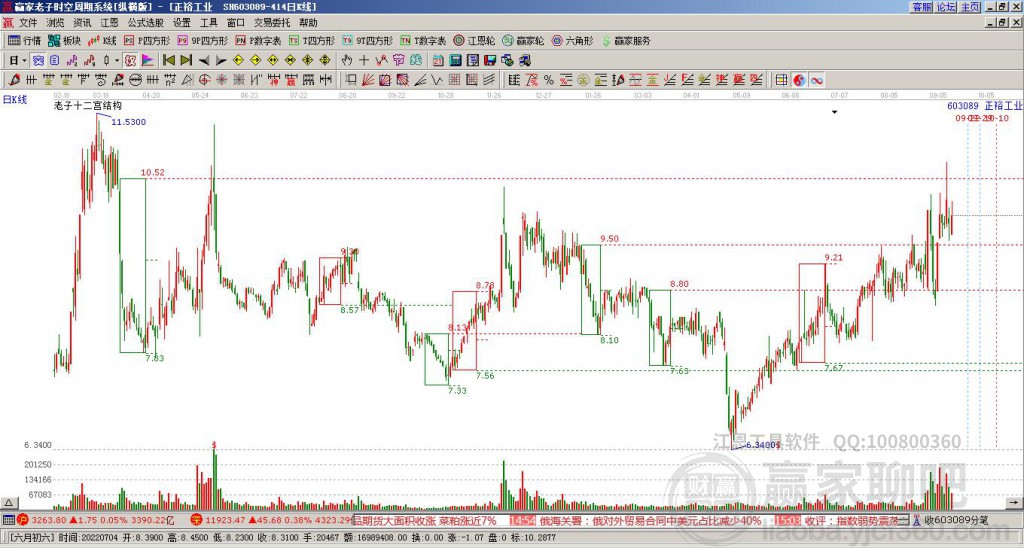Open the 9P四方形 tool
The width and height of the screenshot is (1024, 548).
(203, 40)
